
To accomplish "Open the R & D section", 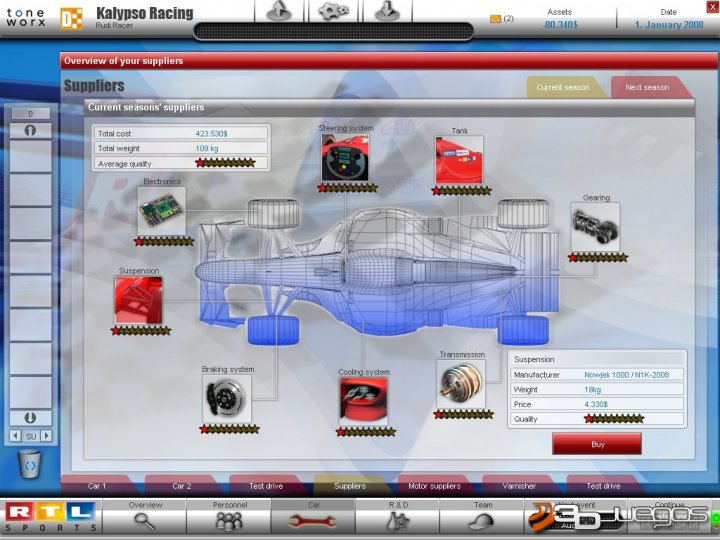I will click(398, 514).
